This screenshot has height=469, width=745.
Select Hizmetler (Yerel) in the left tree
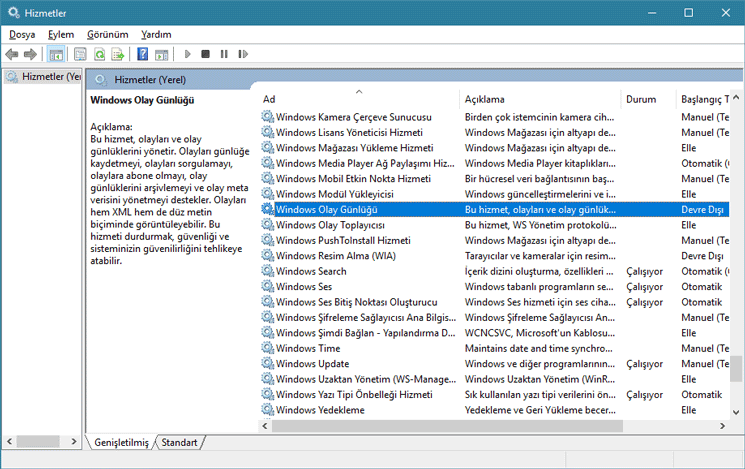(44, 77)
